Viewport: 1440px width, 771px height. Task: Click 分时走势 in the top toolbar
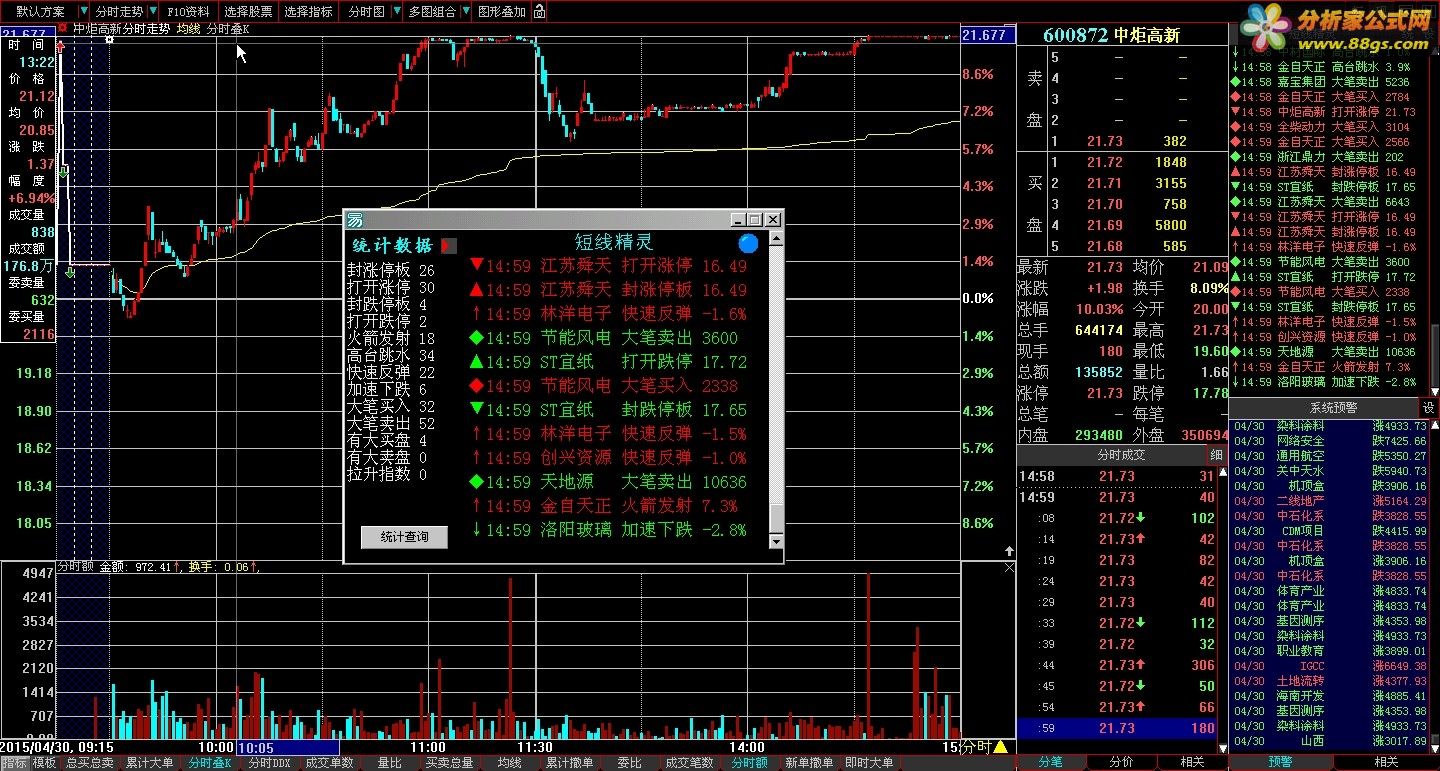tap(120, 12)
